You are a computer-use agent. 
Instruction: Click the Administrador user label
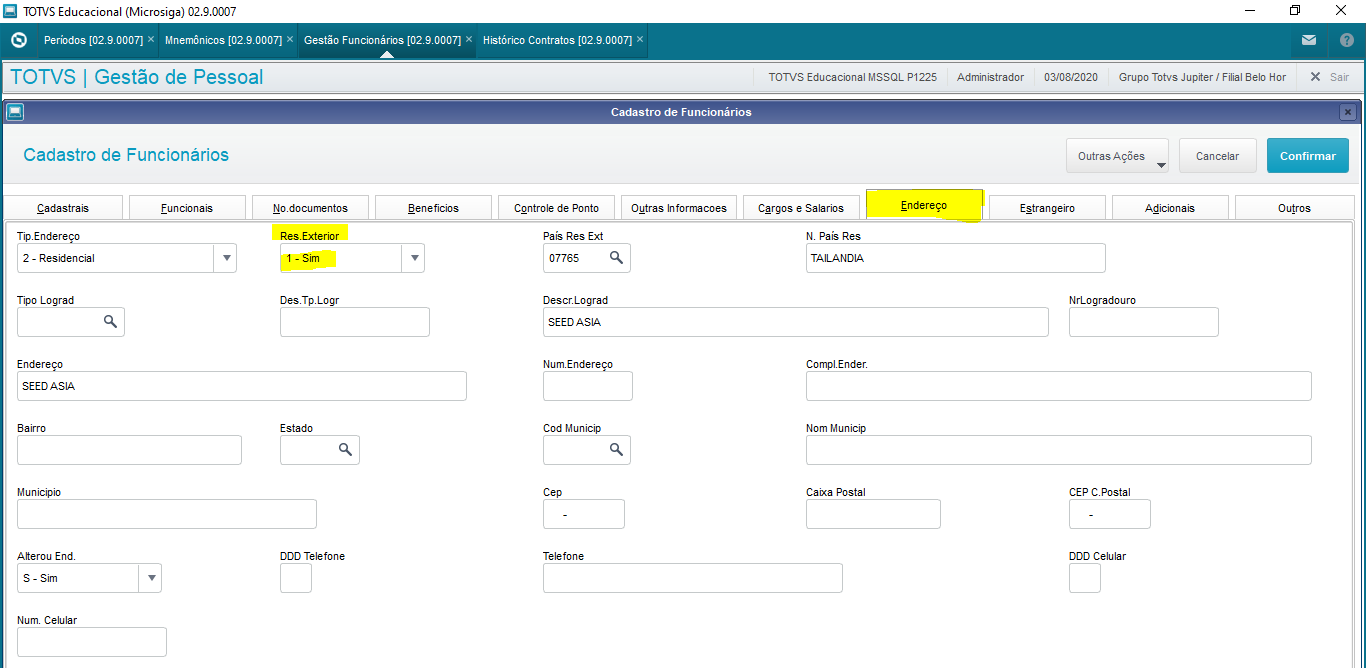click(x=990, y=77)
